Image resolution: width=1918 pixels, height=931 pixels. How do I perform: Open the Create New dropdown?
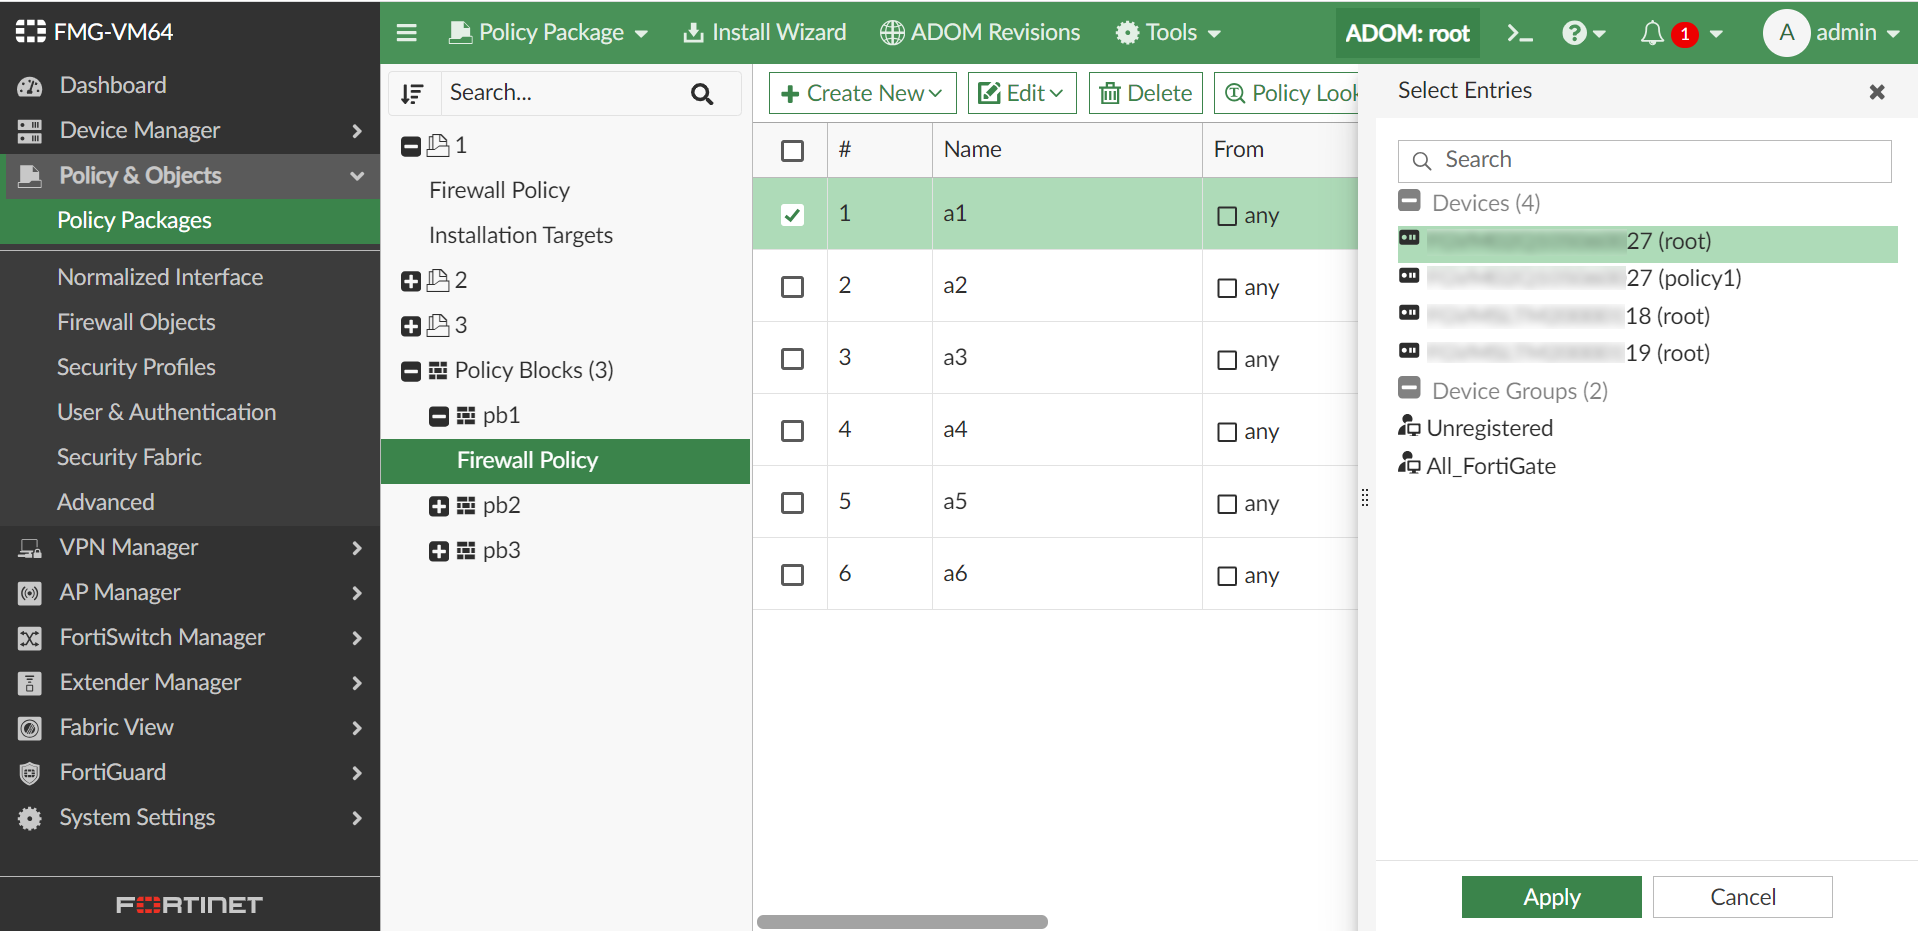point(861,92)
